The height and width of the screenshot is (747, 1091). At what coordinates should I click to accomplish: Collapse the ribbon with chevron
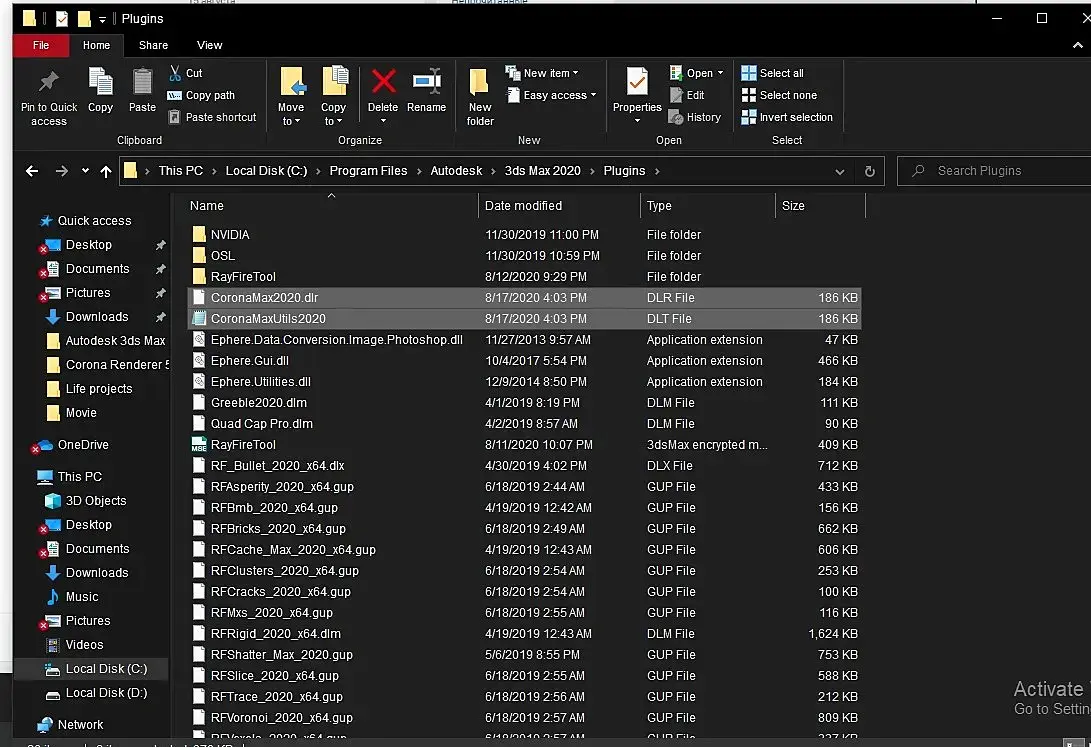pyautogui.click(x=1078, y=45)
